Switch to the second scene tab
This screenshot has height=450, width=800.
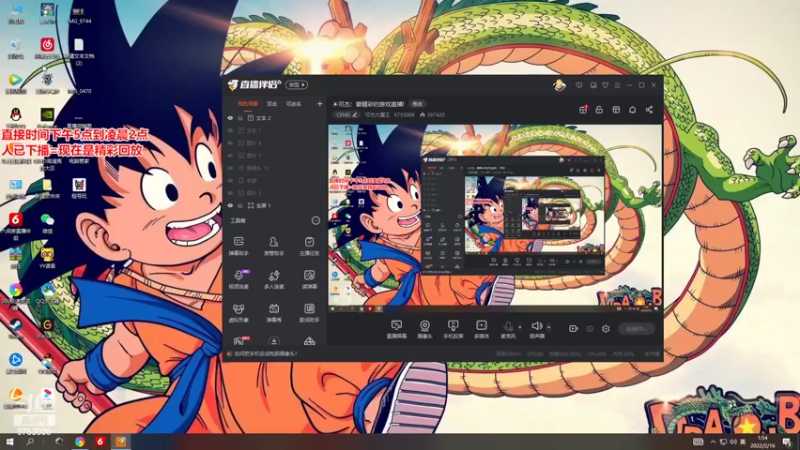tap(272, 104)
